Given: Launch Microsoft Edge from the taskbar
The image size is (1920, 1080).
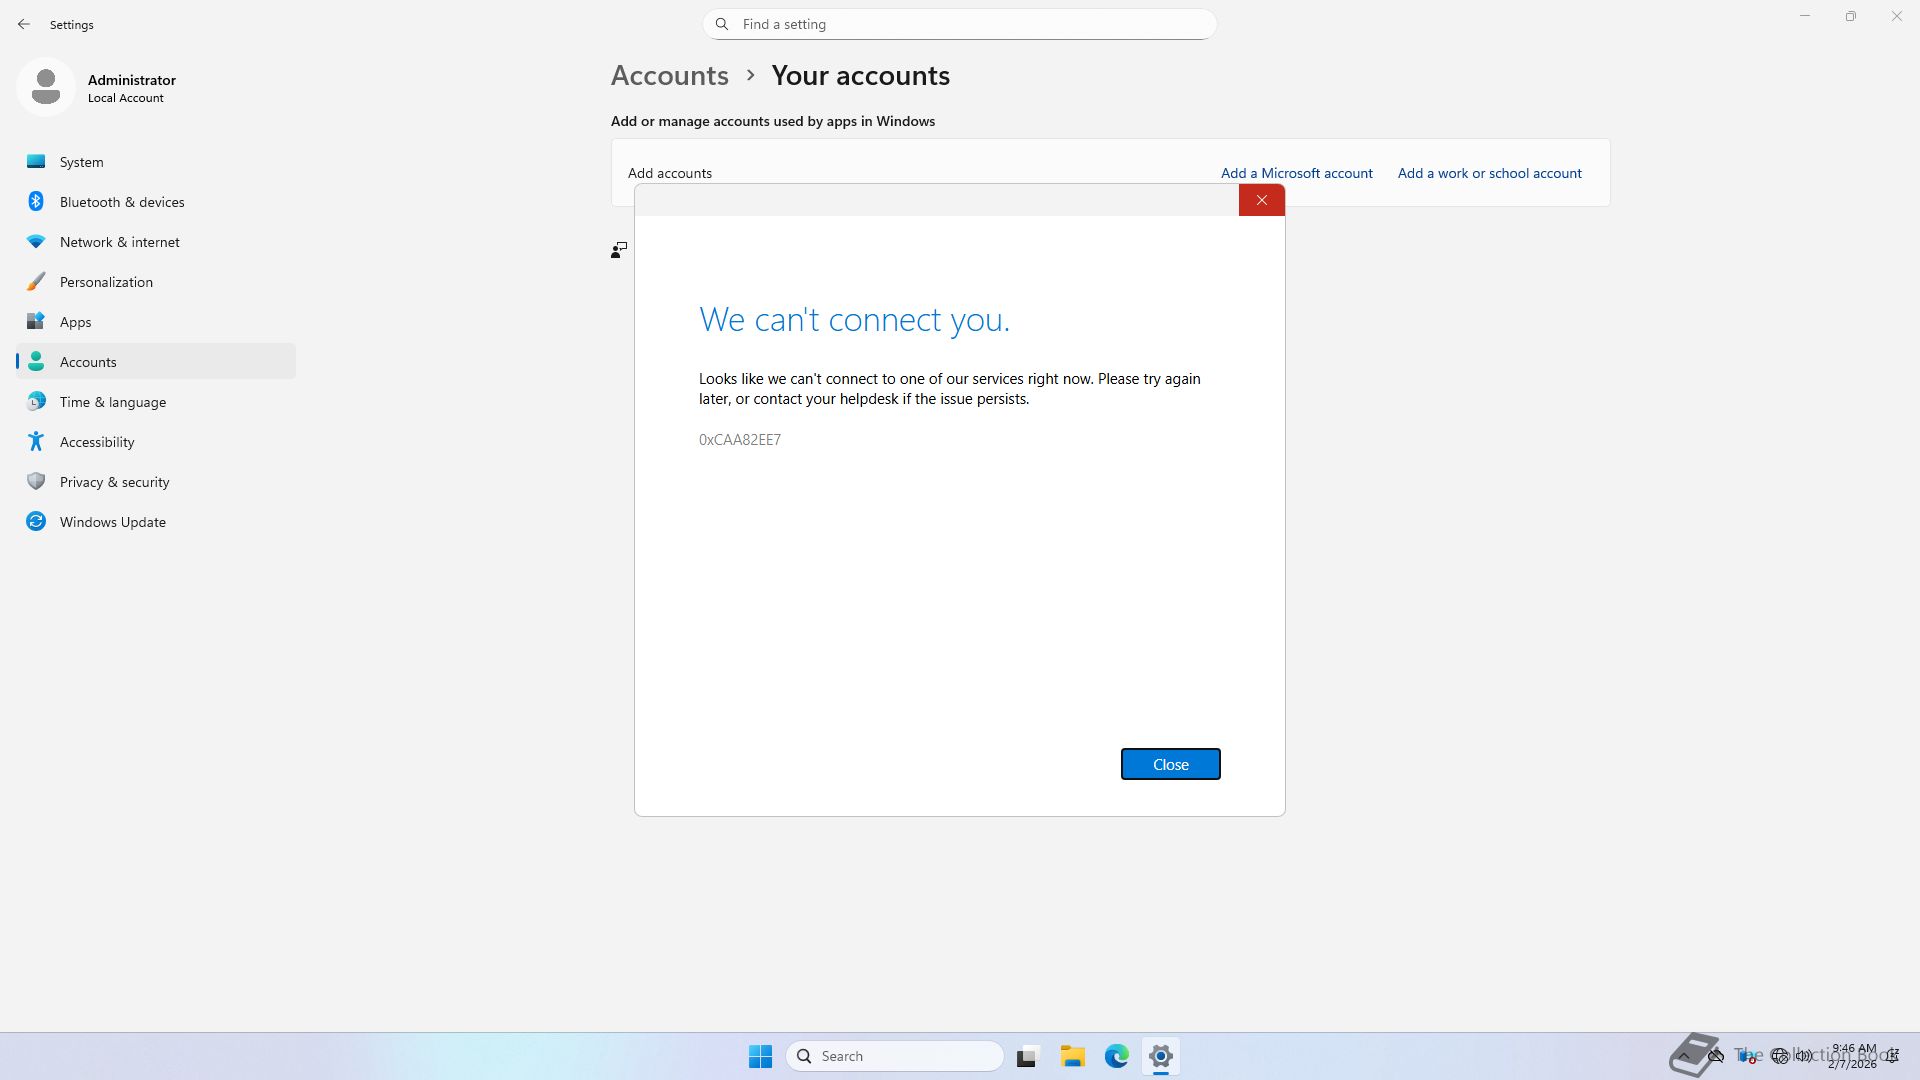Looking at the screenshot, I should (1116, 1056).
